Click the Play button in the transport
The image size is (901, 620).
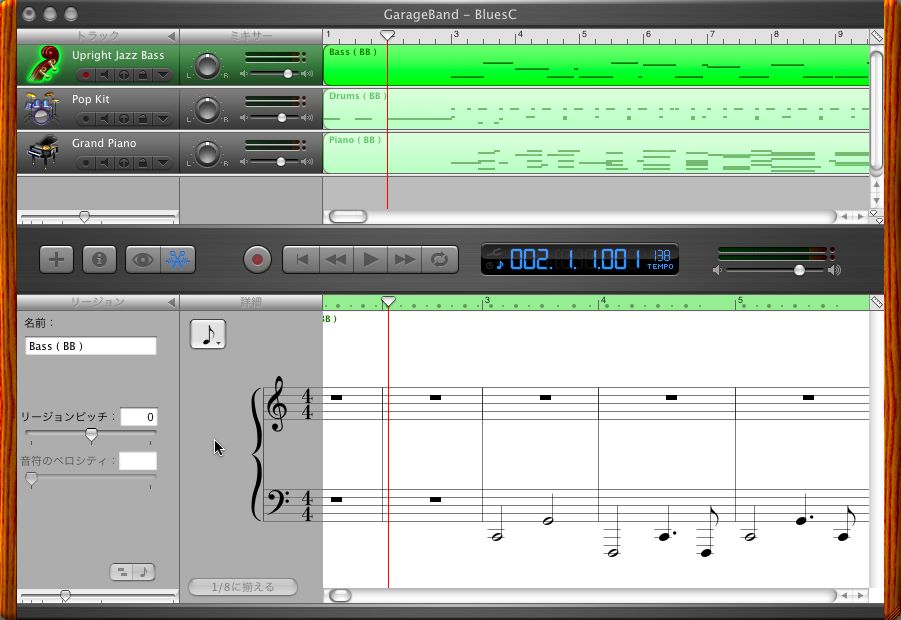pos(371,260)
